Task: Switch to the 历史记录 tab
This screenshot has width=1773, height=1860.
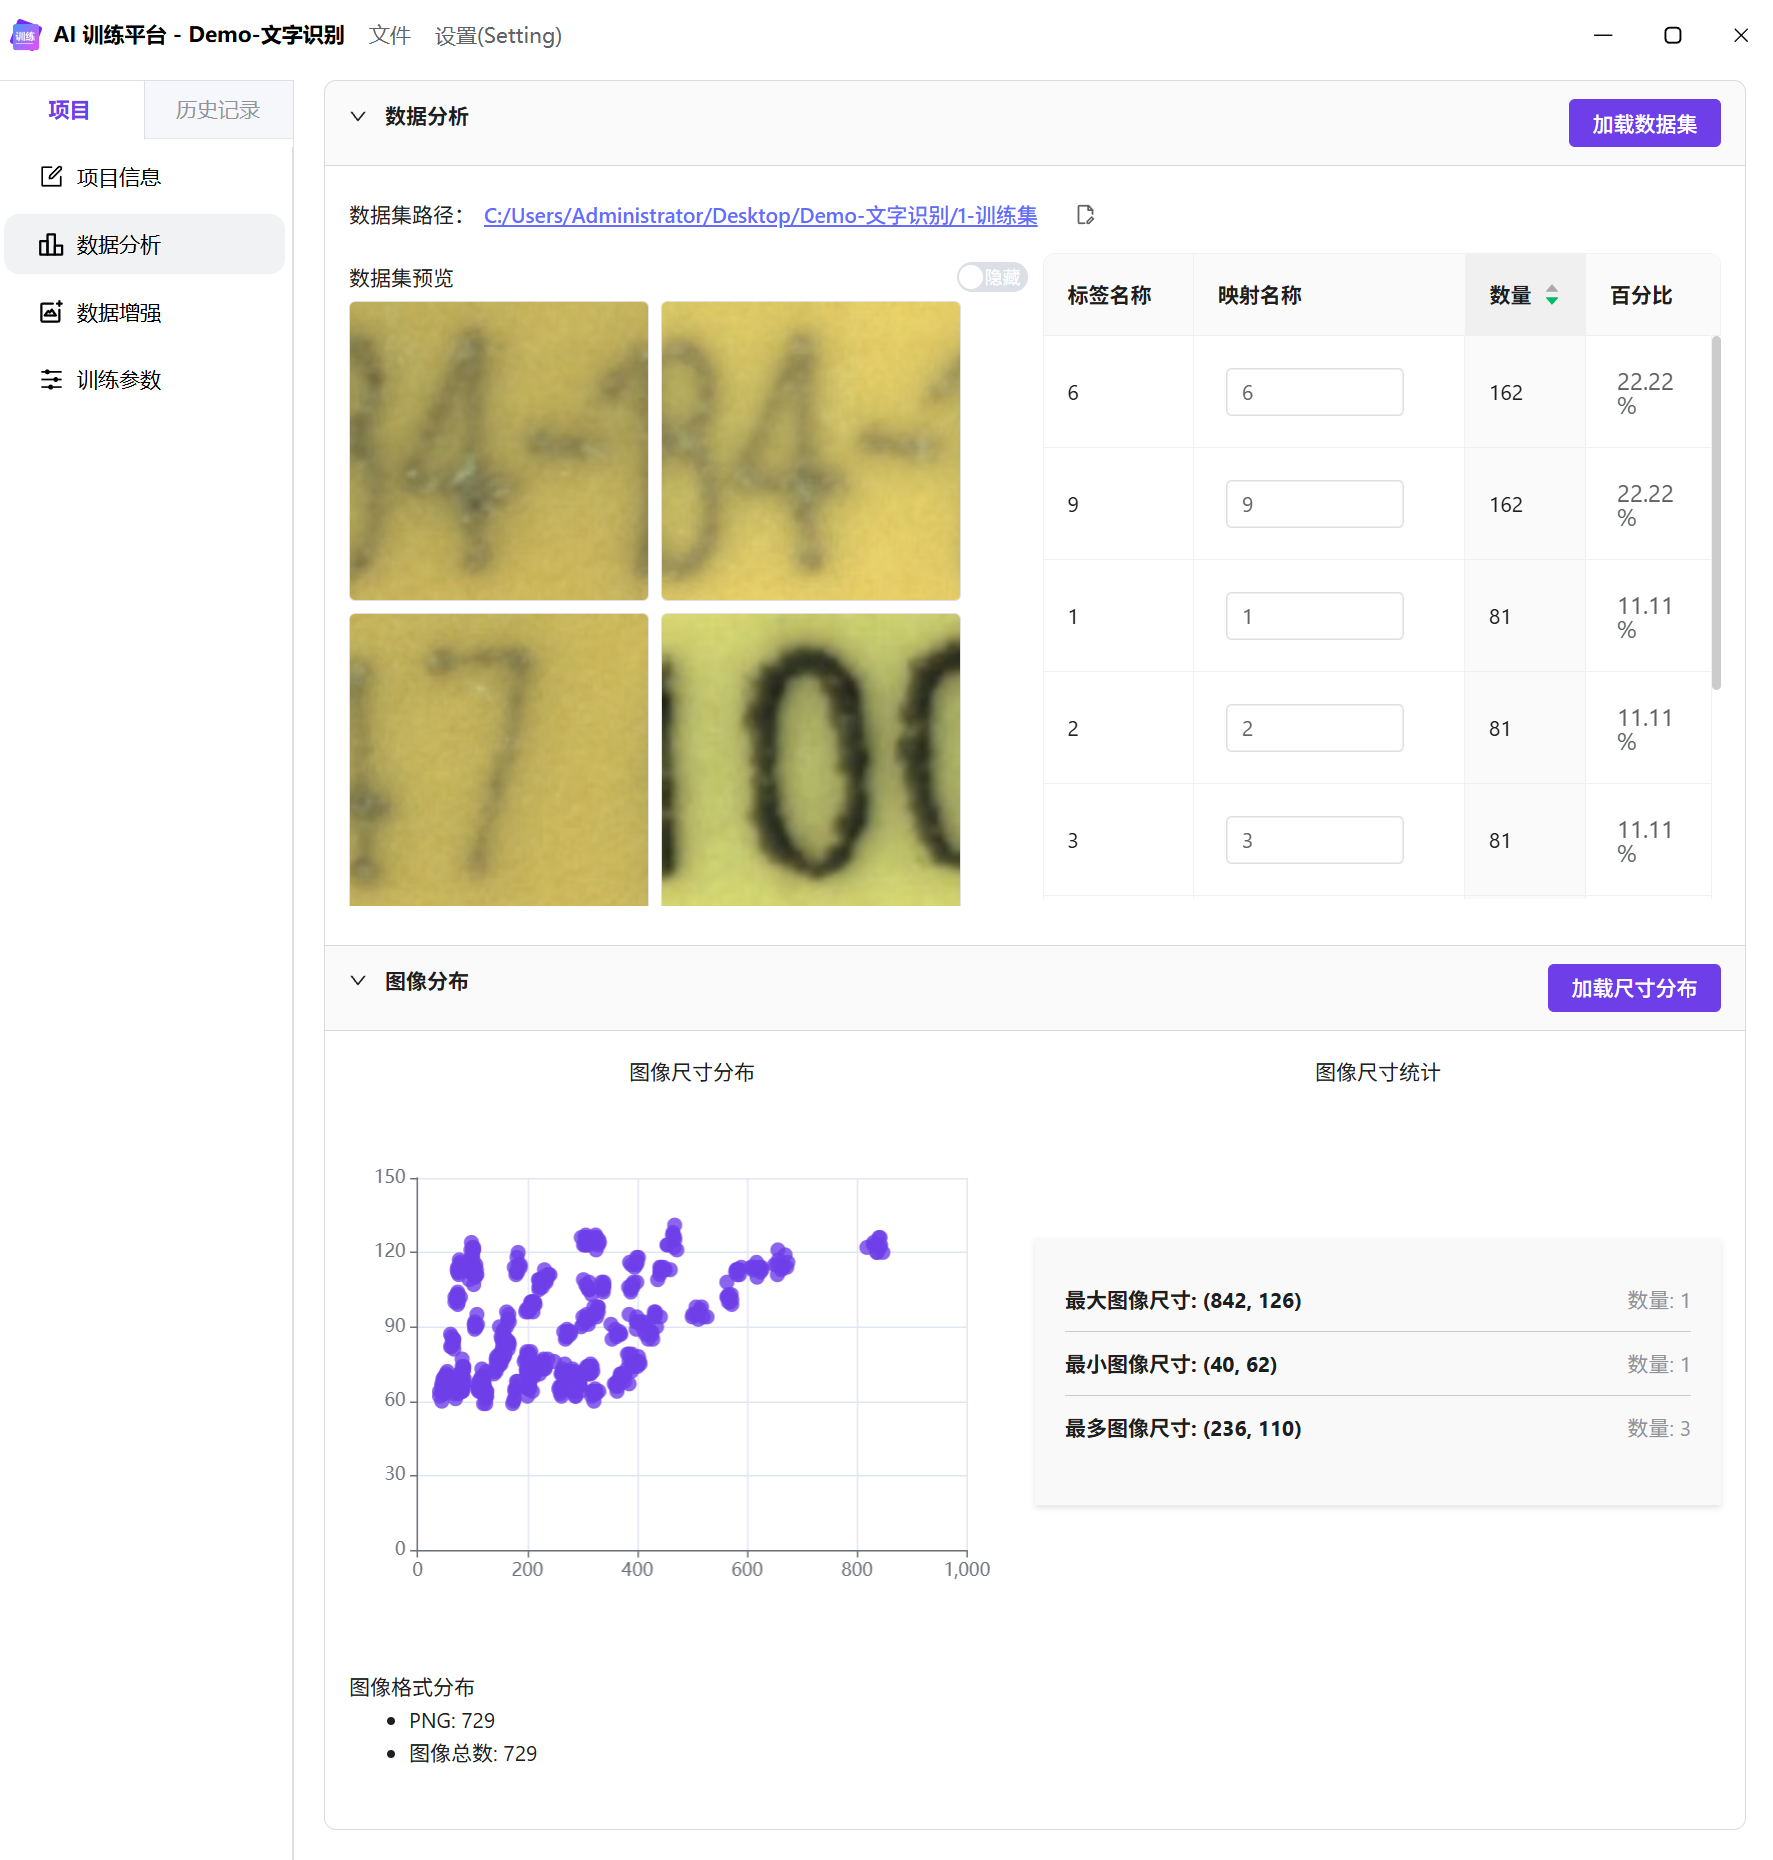Action: (218, 110)
